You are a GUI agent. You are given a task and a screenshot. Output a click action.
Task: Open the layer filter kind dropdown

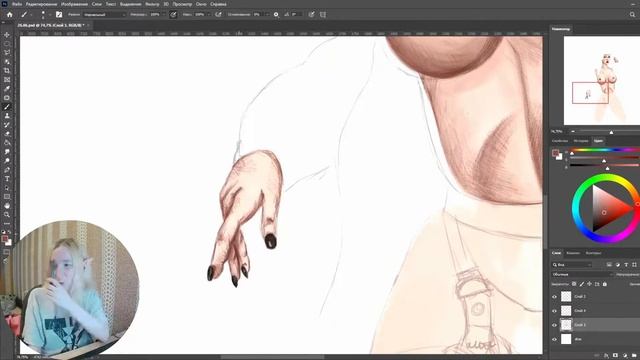click(571, 265)
